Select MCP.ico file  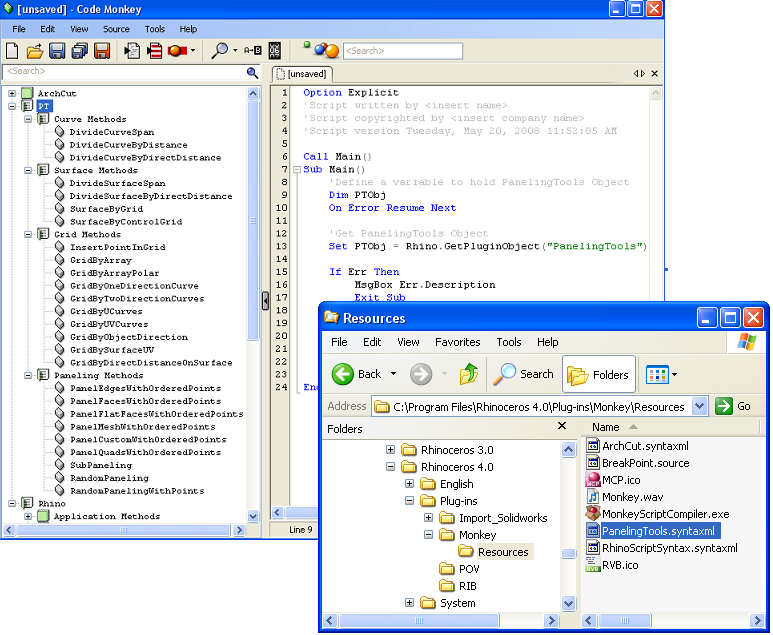(x=621, y=480)
